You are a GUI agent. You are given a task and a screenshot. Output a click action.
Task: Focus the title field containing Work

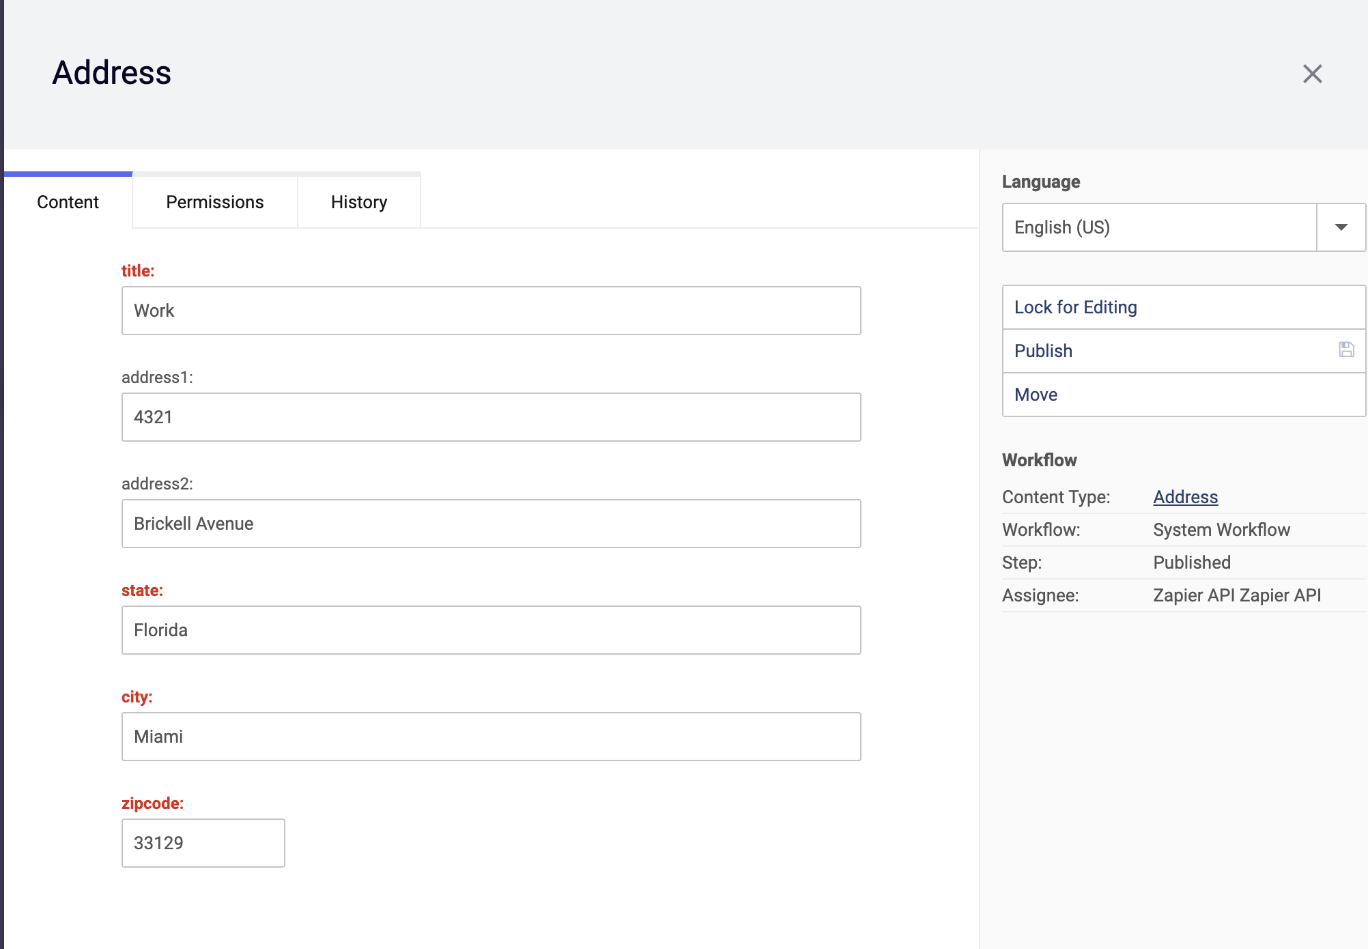click(491, 311)
